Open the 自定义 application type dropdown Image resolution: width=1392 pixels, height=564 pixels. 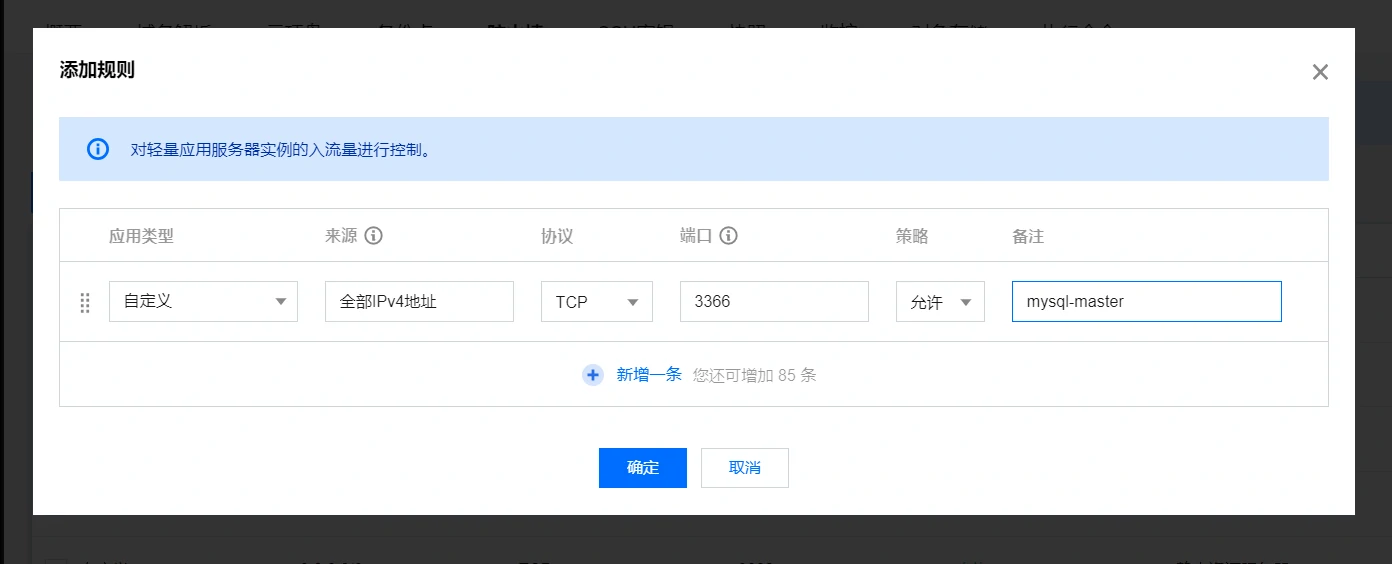[203, 301]
